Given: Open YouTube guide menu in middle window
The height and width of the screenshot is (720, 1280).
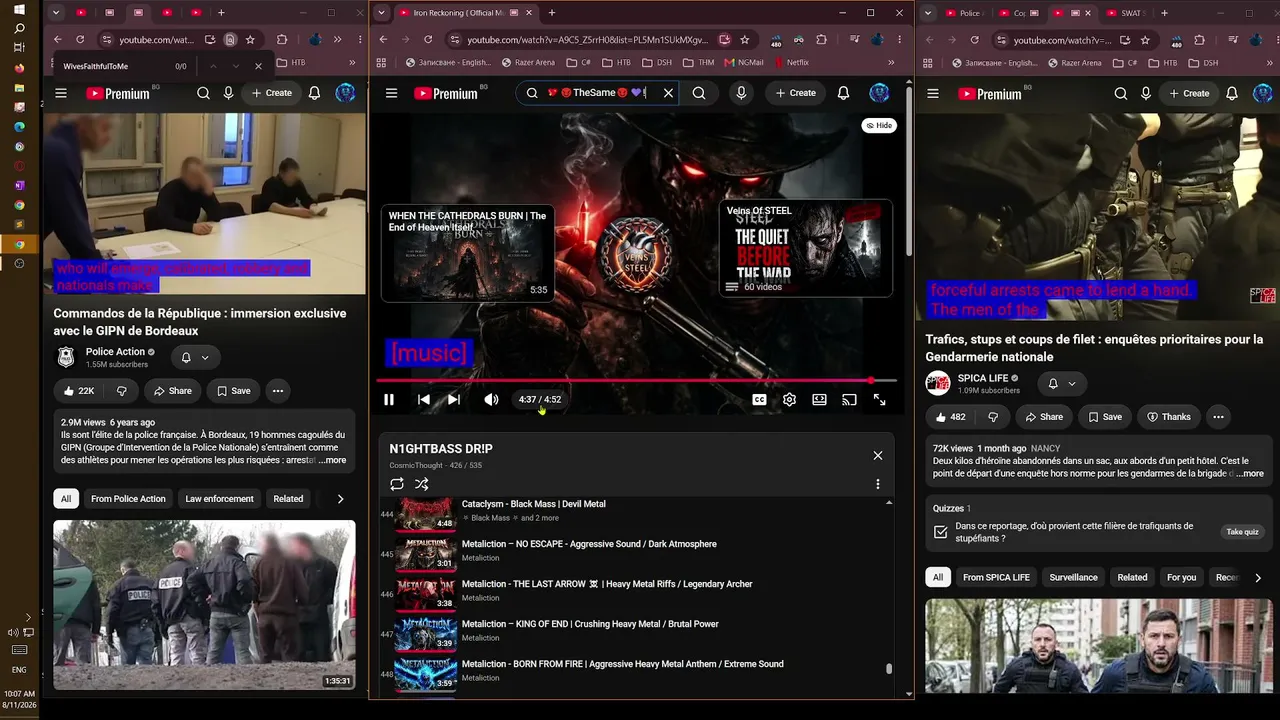Looking at the screenshot, I should tap(392, 93).
